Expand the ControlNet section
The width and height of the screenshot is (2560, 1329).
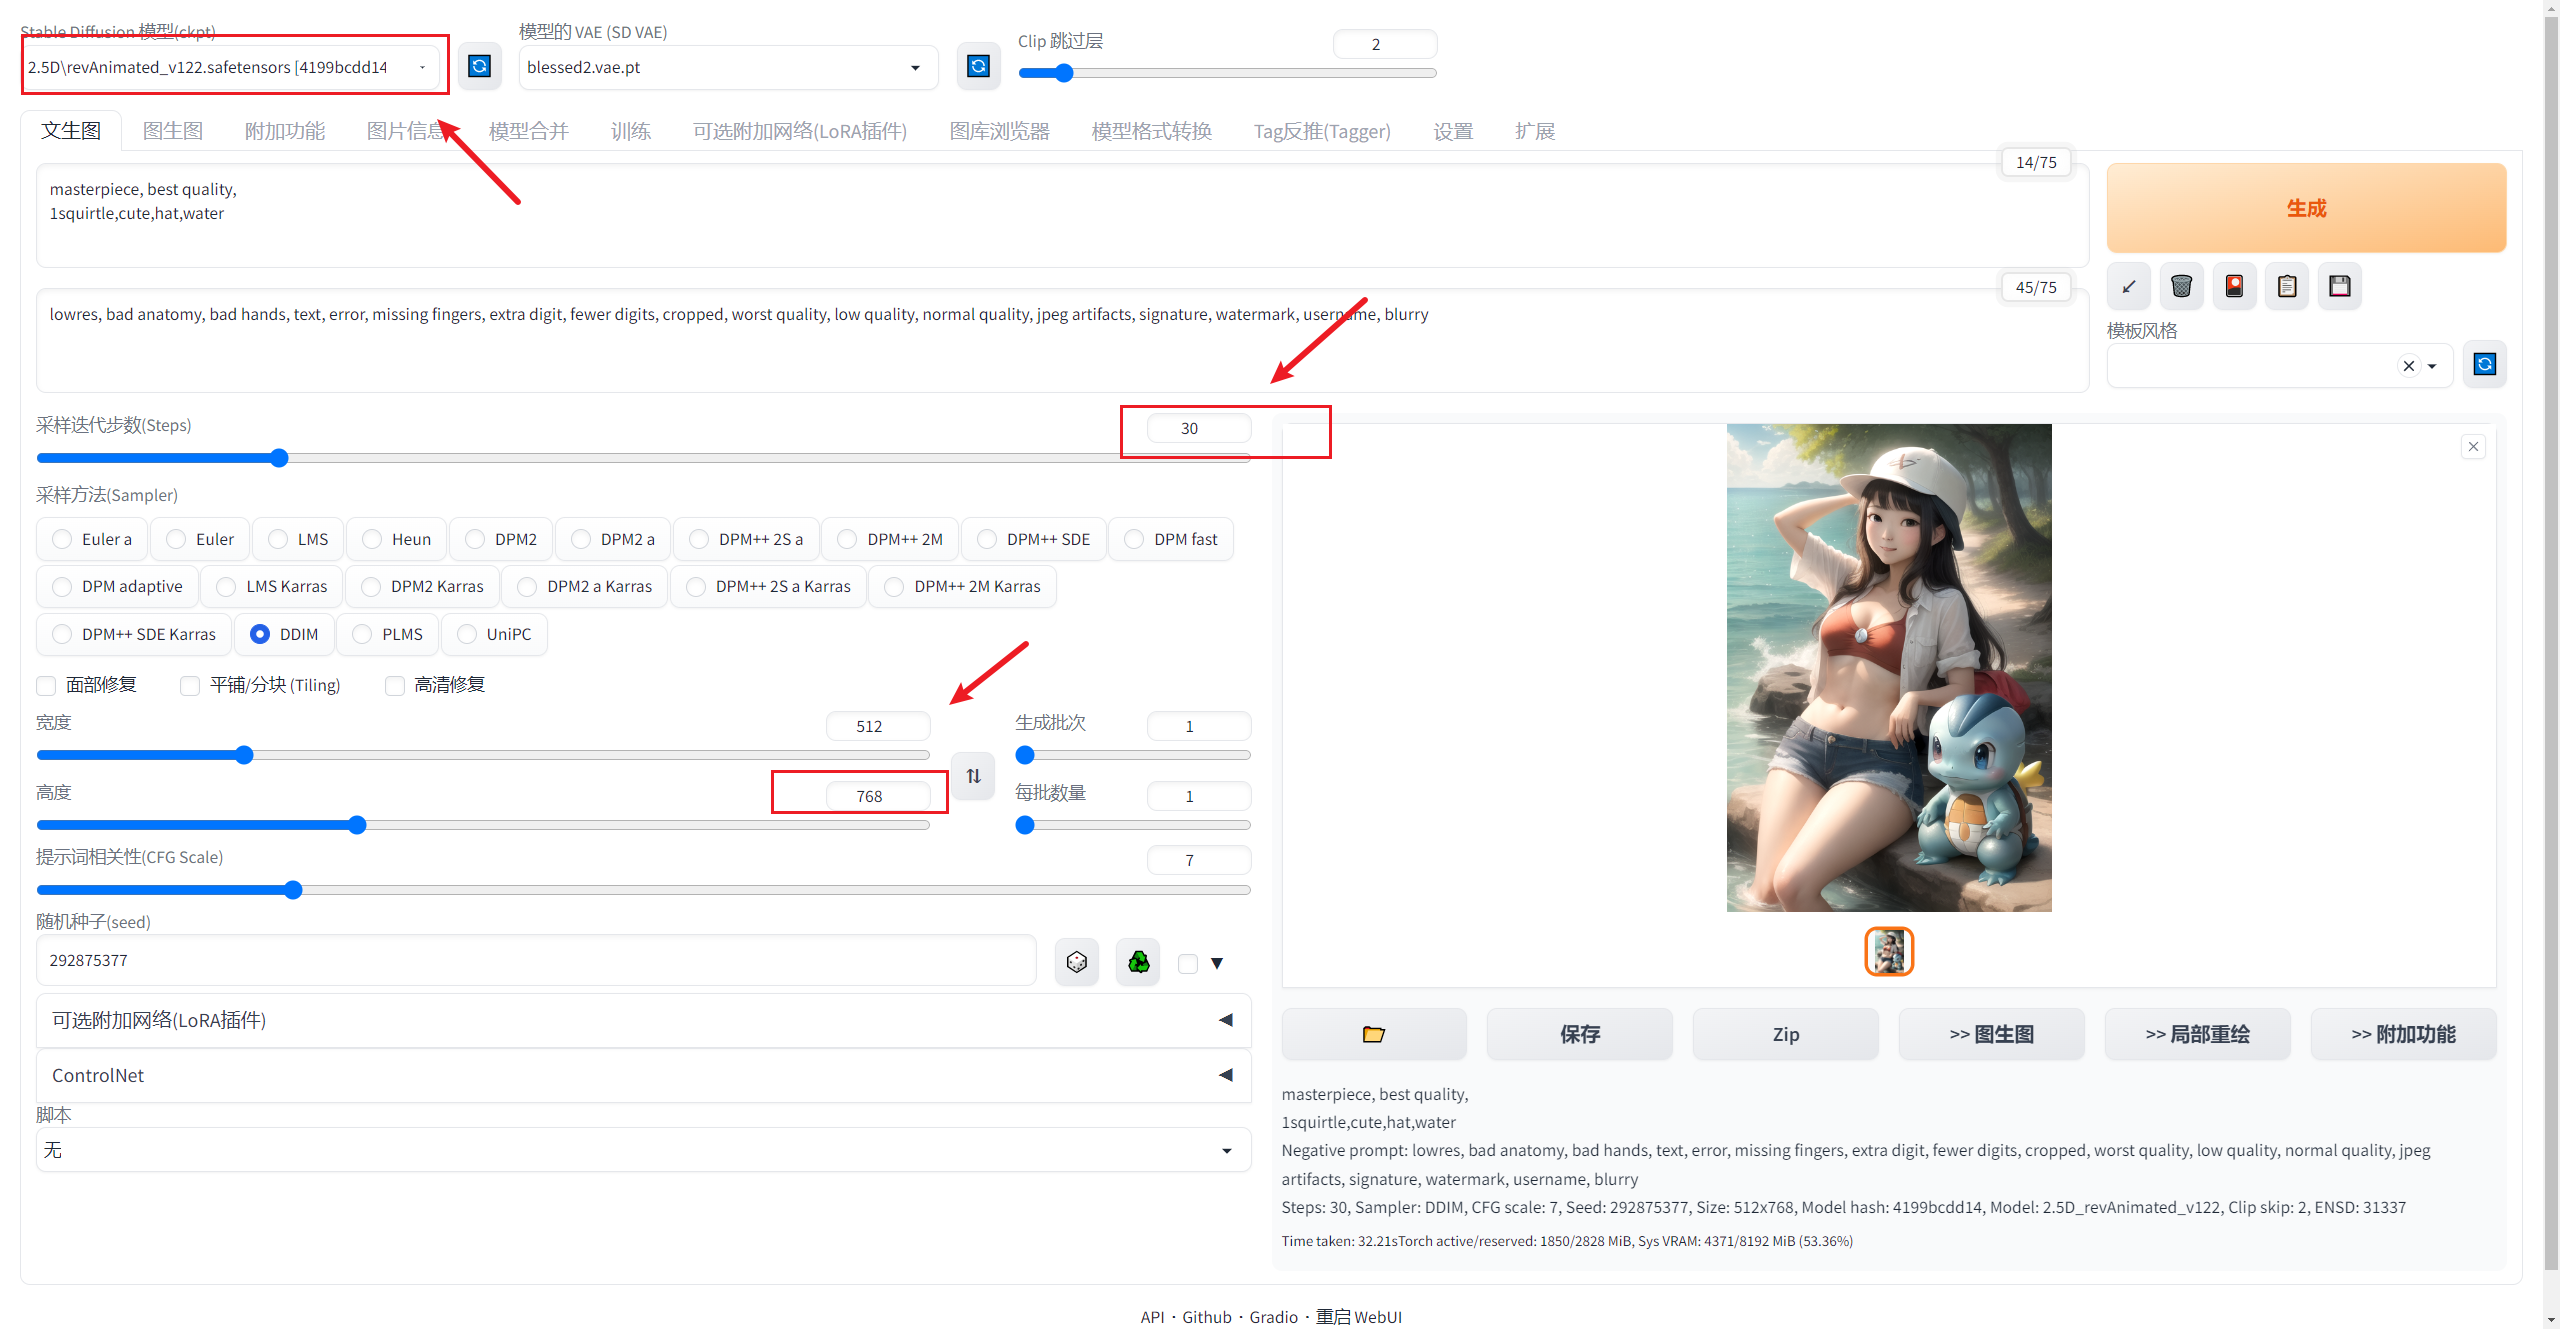pos(643,1075)
